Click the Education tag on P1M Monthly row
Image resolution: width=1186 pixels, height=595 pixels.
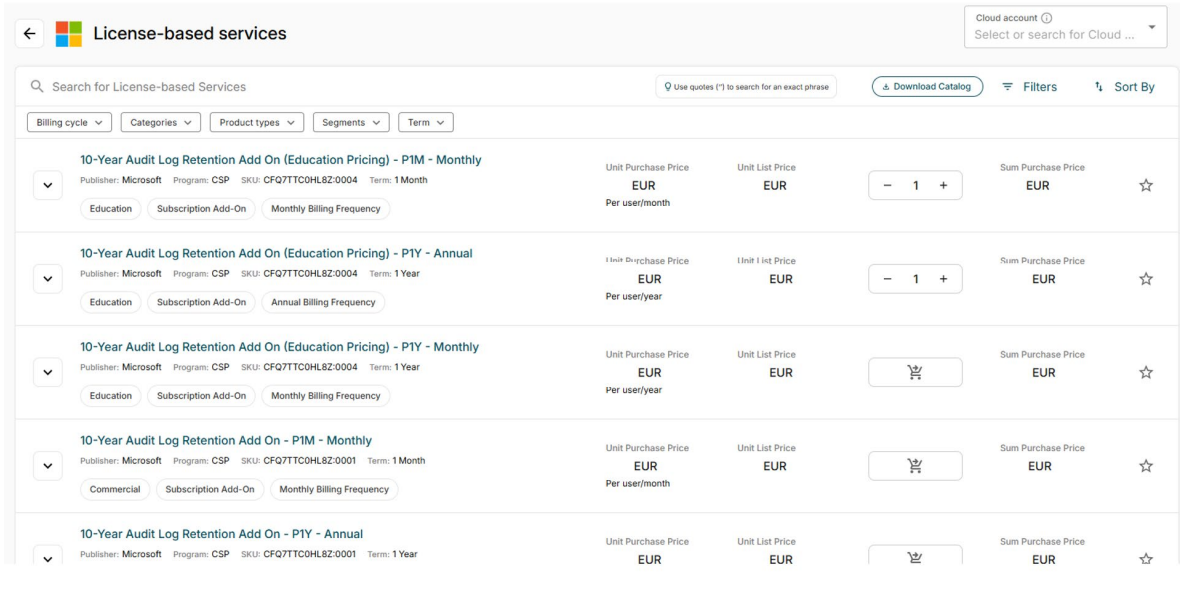[x=110, y=209]
